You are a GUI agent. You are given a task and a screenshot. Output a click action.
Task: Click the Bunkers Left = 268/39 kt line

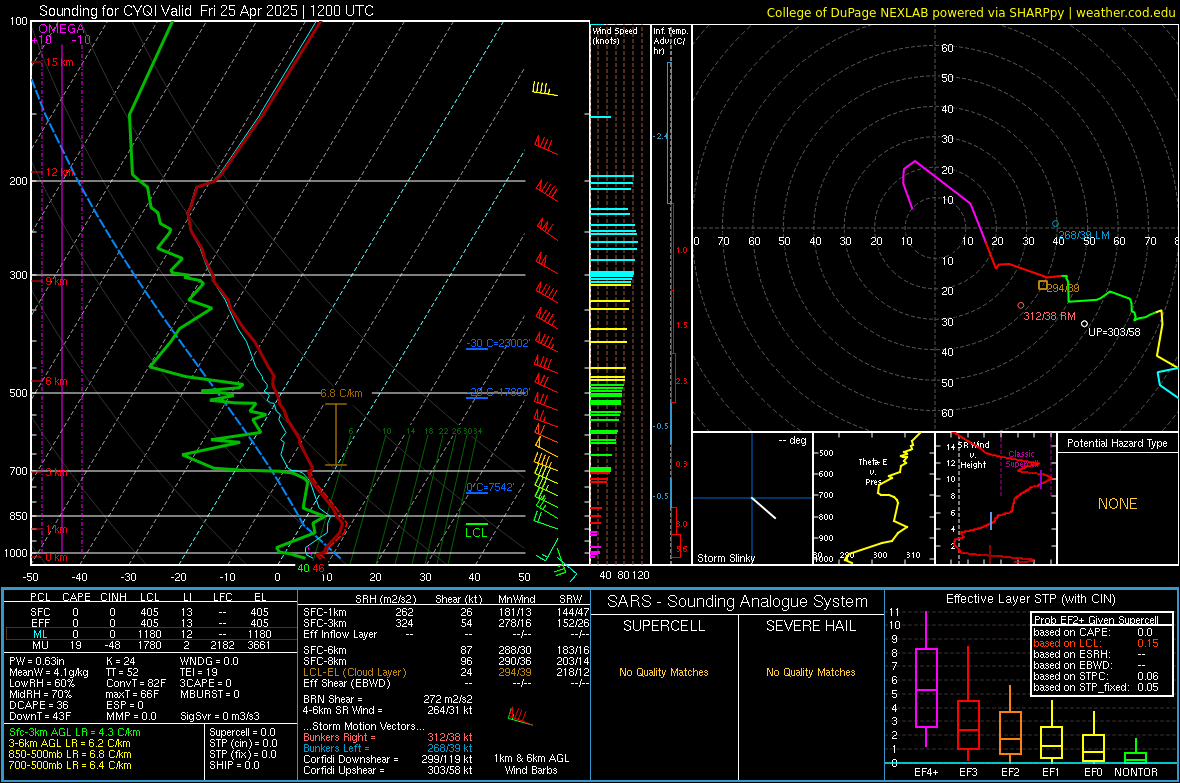point(388,748)
